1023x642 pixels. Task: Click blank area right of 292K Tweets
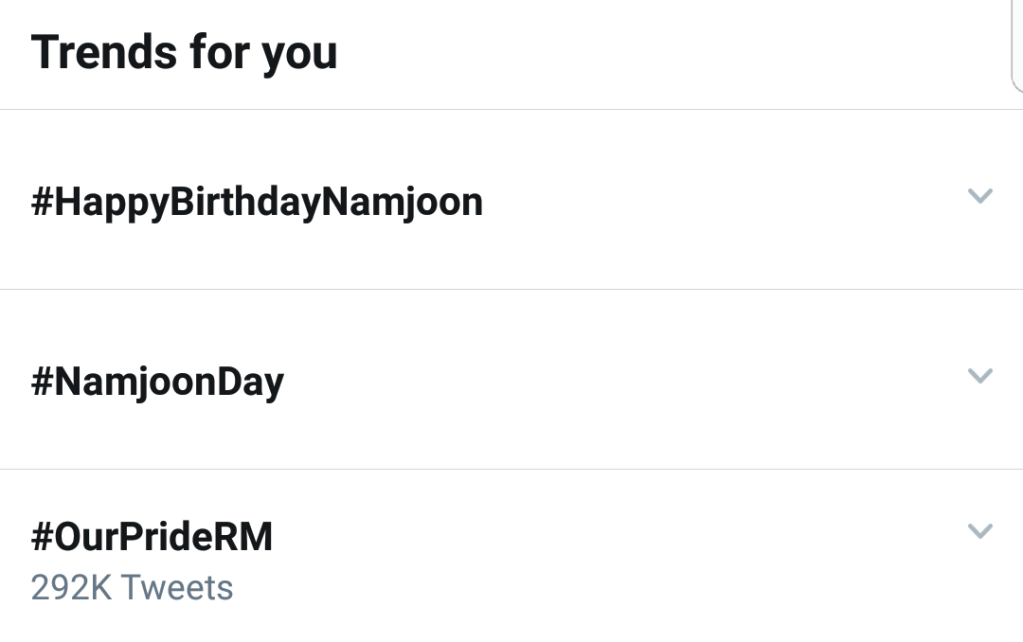point(600,587)
